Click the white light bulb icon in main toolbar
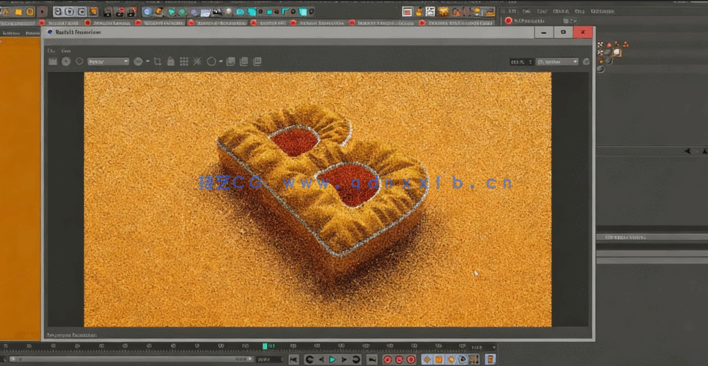The width and height of the screenshot is (708, 366). point(228,12)
